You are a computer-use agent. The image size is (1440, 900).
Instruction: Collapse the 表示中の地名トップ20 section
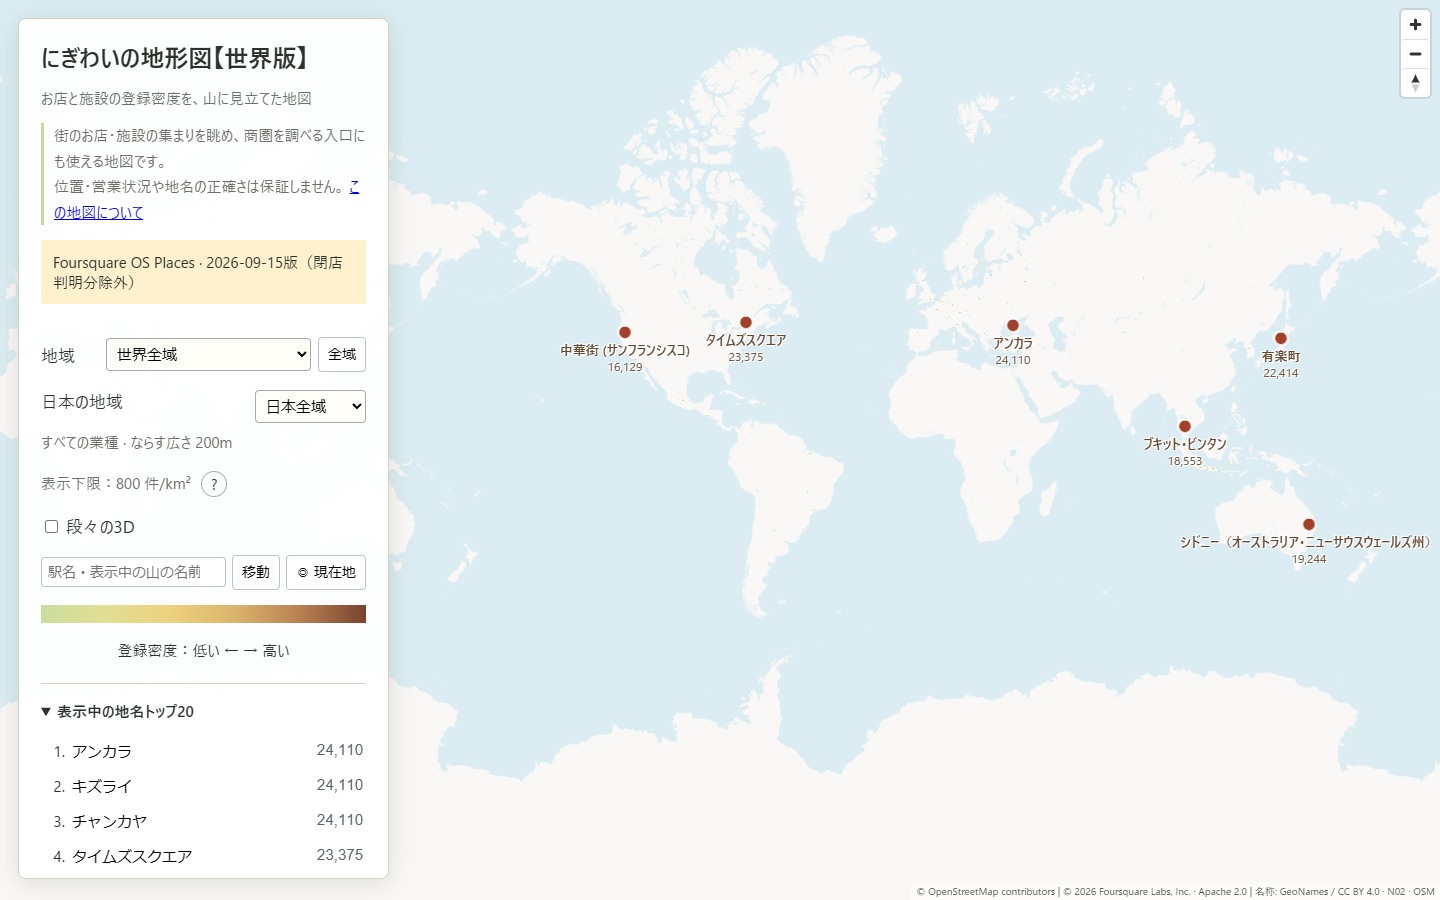(118, 711)
